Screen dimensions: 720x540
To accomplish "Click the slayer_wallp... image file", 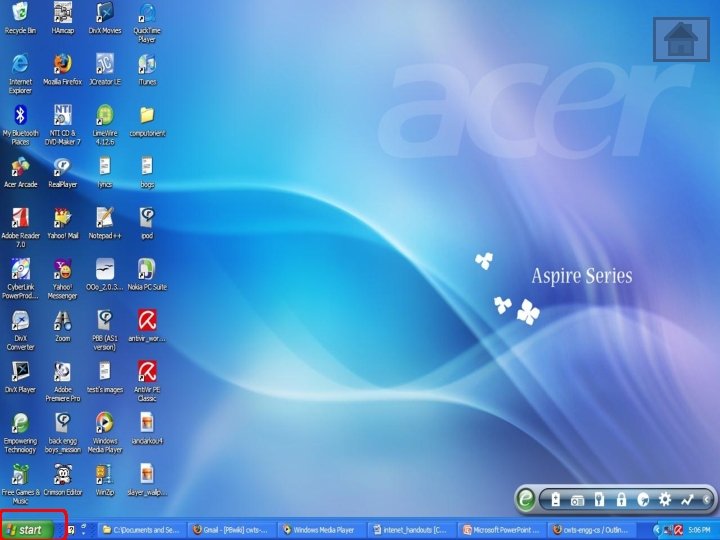I will 147,475.
